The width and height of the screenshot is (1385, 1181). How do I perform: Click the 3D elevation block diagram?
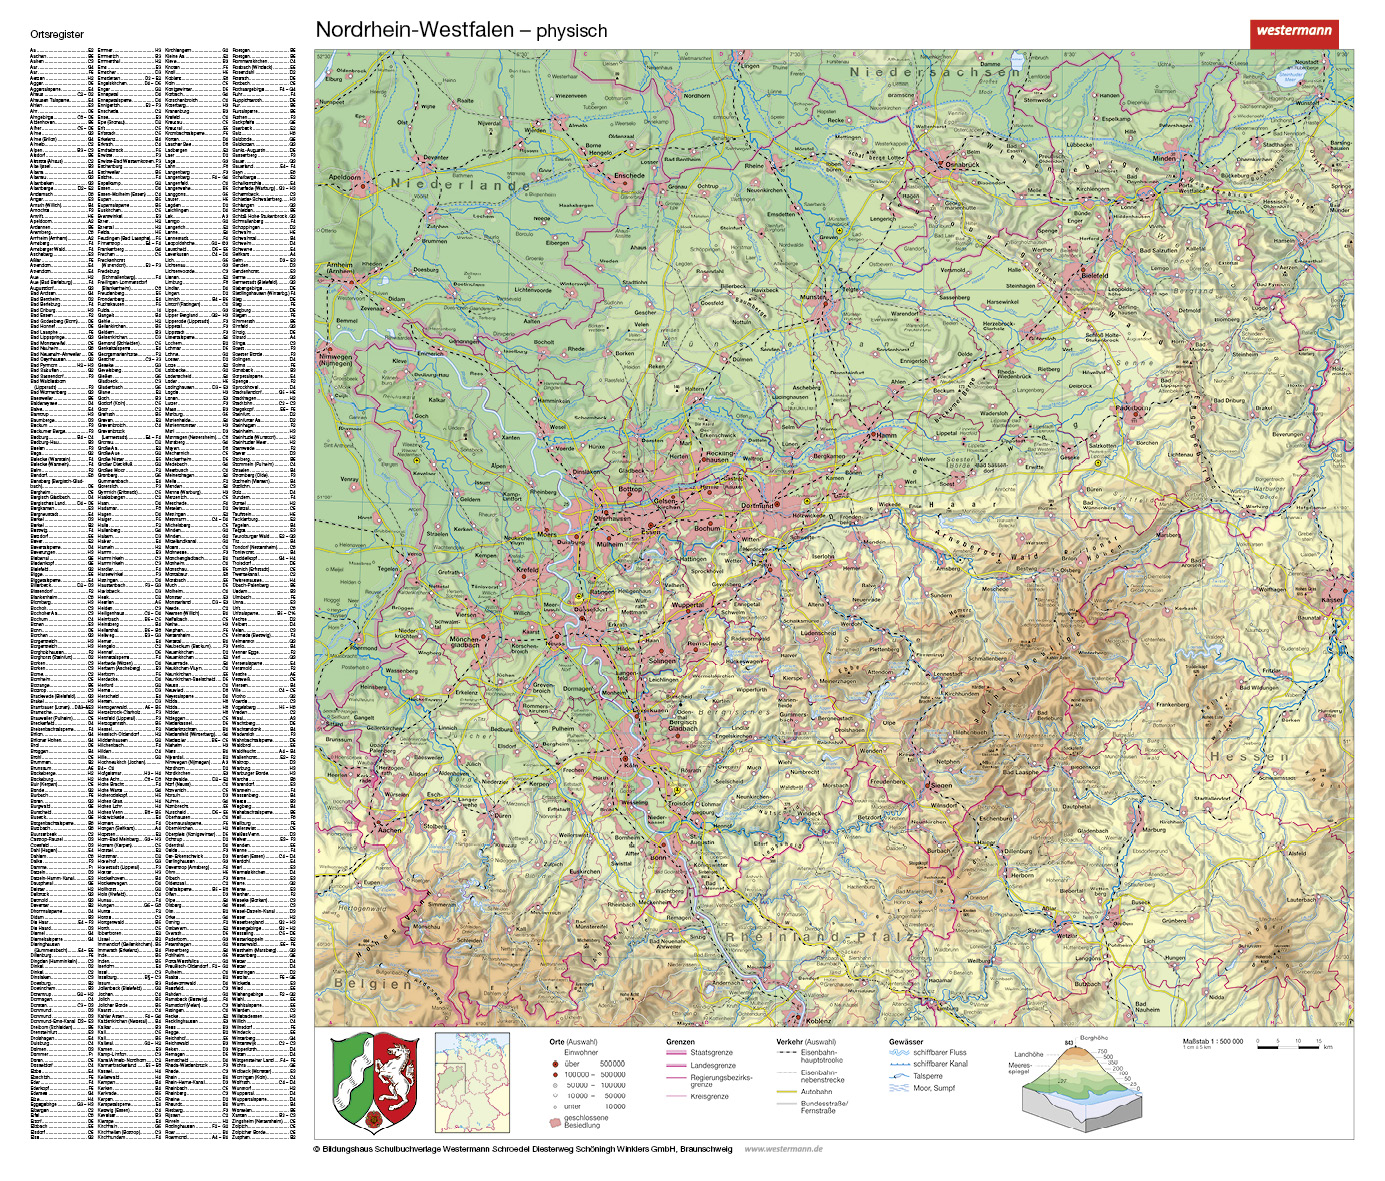click(x=1082, y=1089)
